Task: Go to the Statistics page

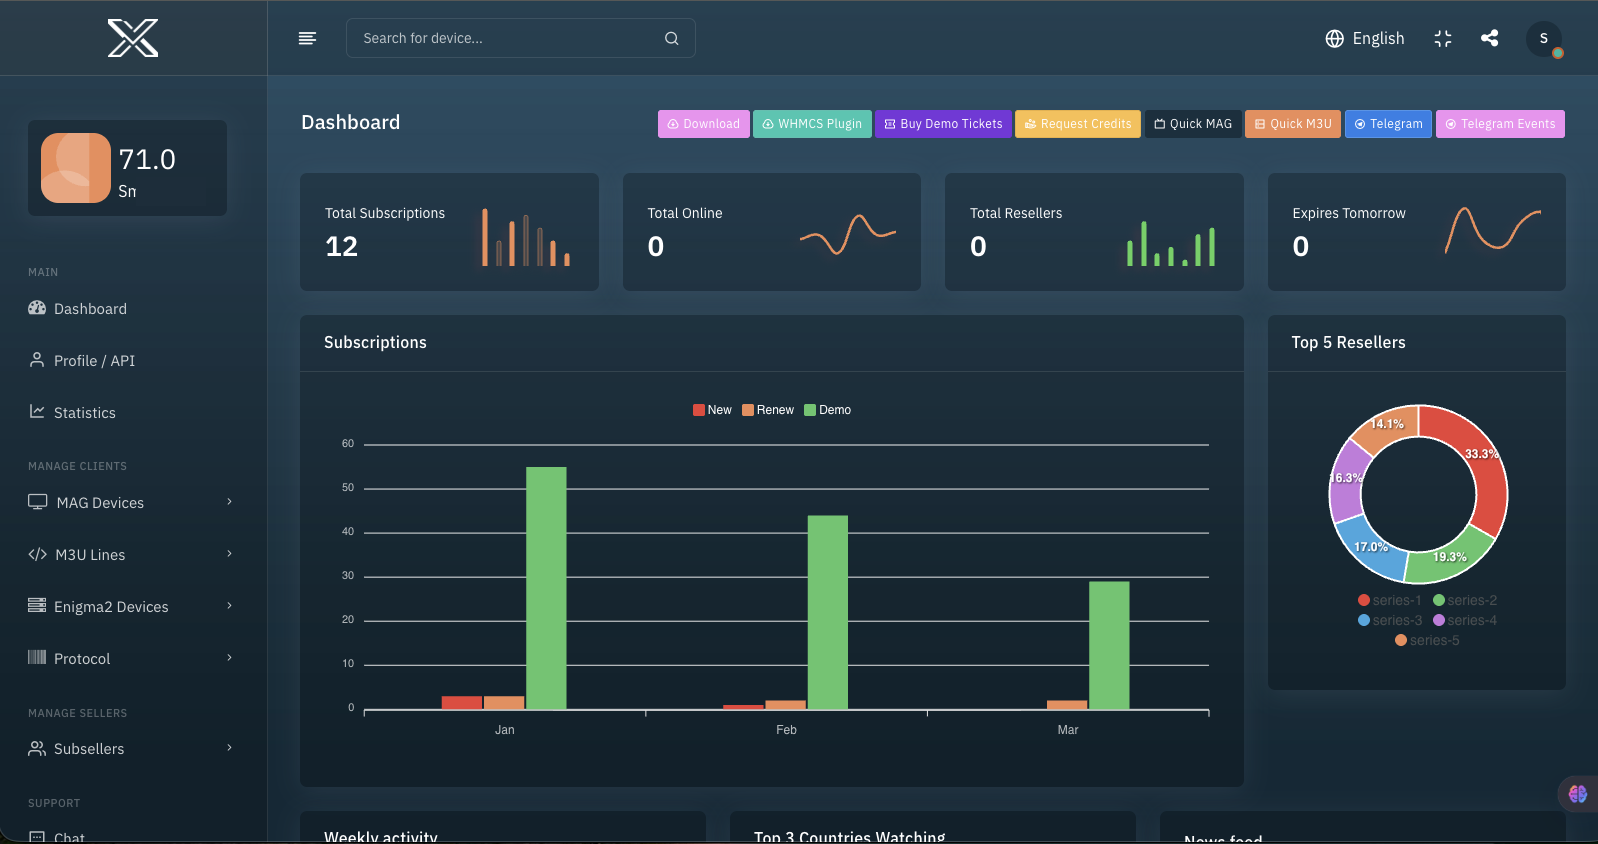Action: coord(84,412)
